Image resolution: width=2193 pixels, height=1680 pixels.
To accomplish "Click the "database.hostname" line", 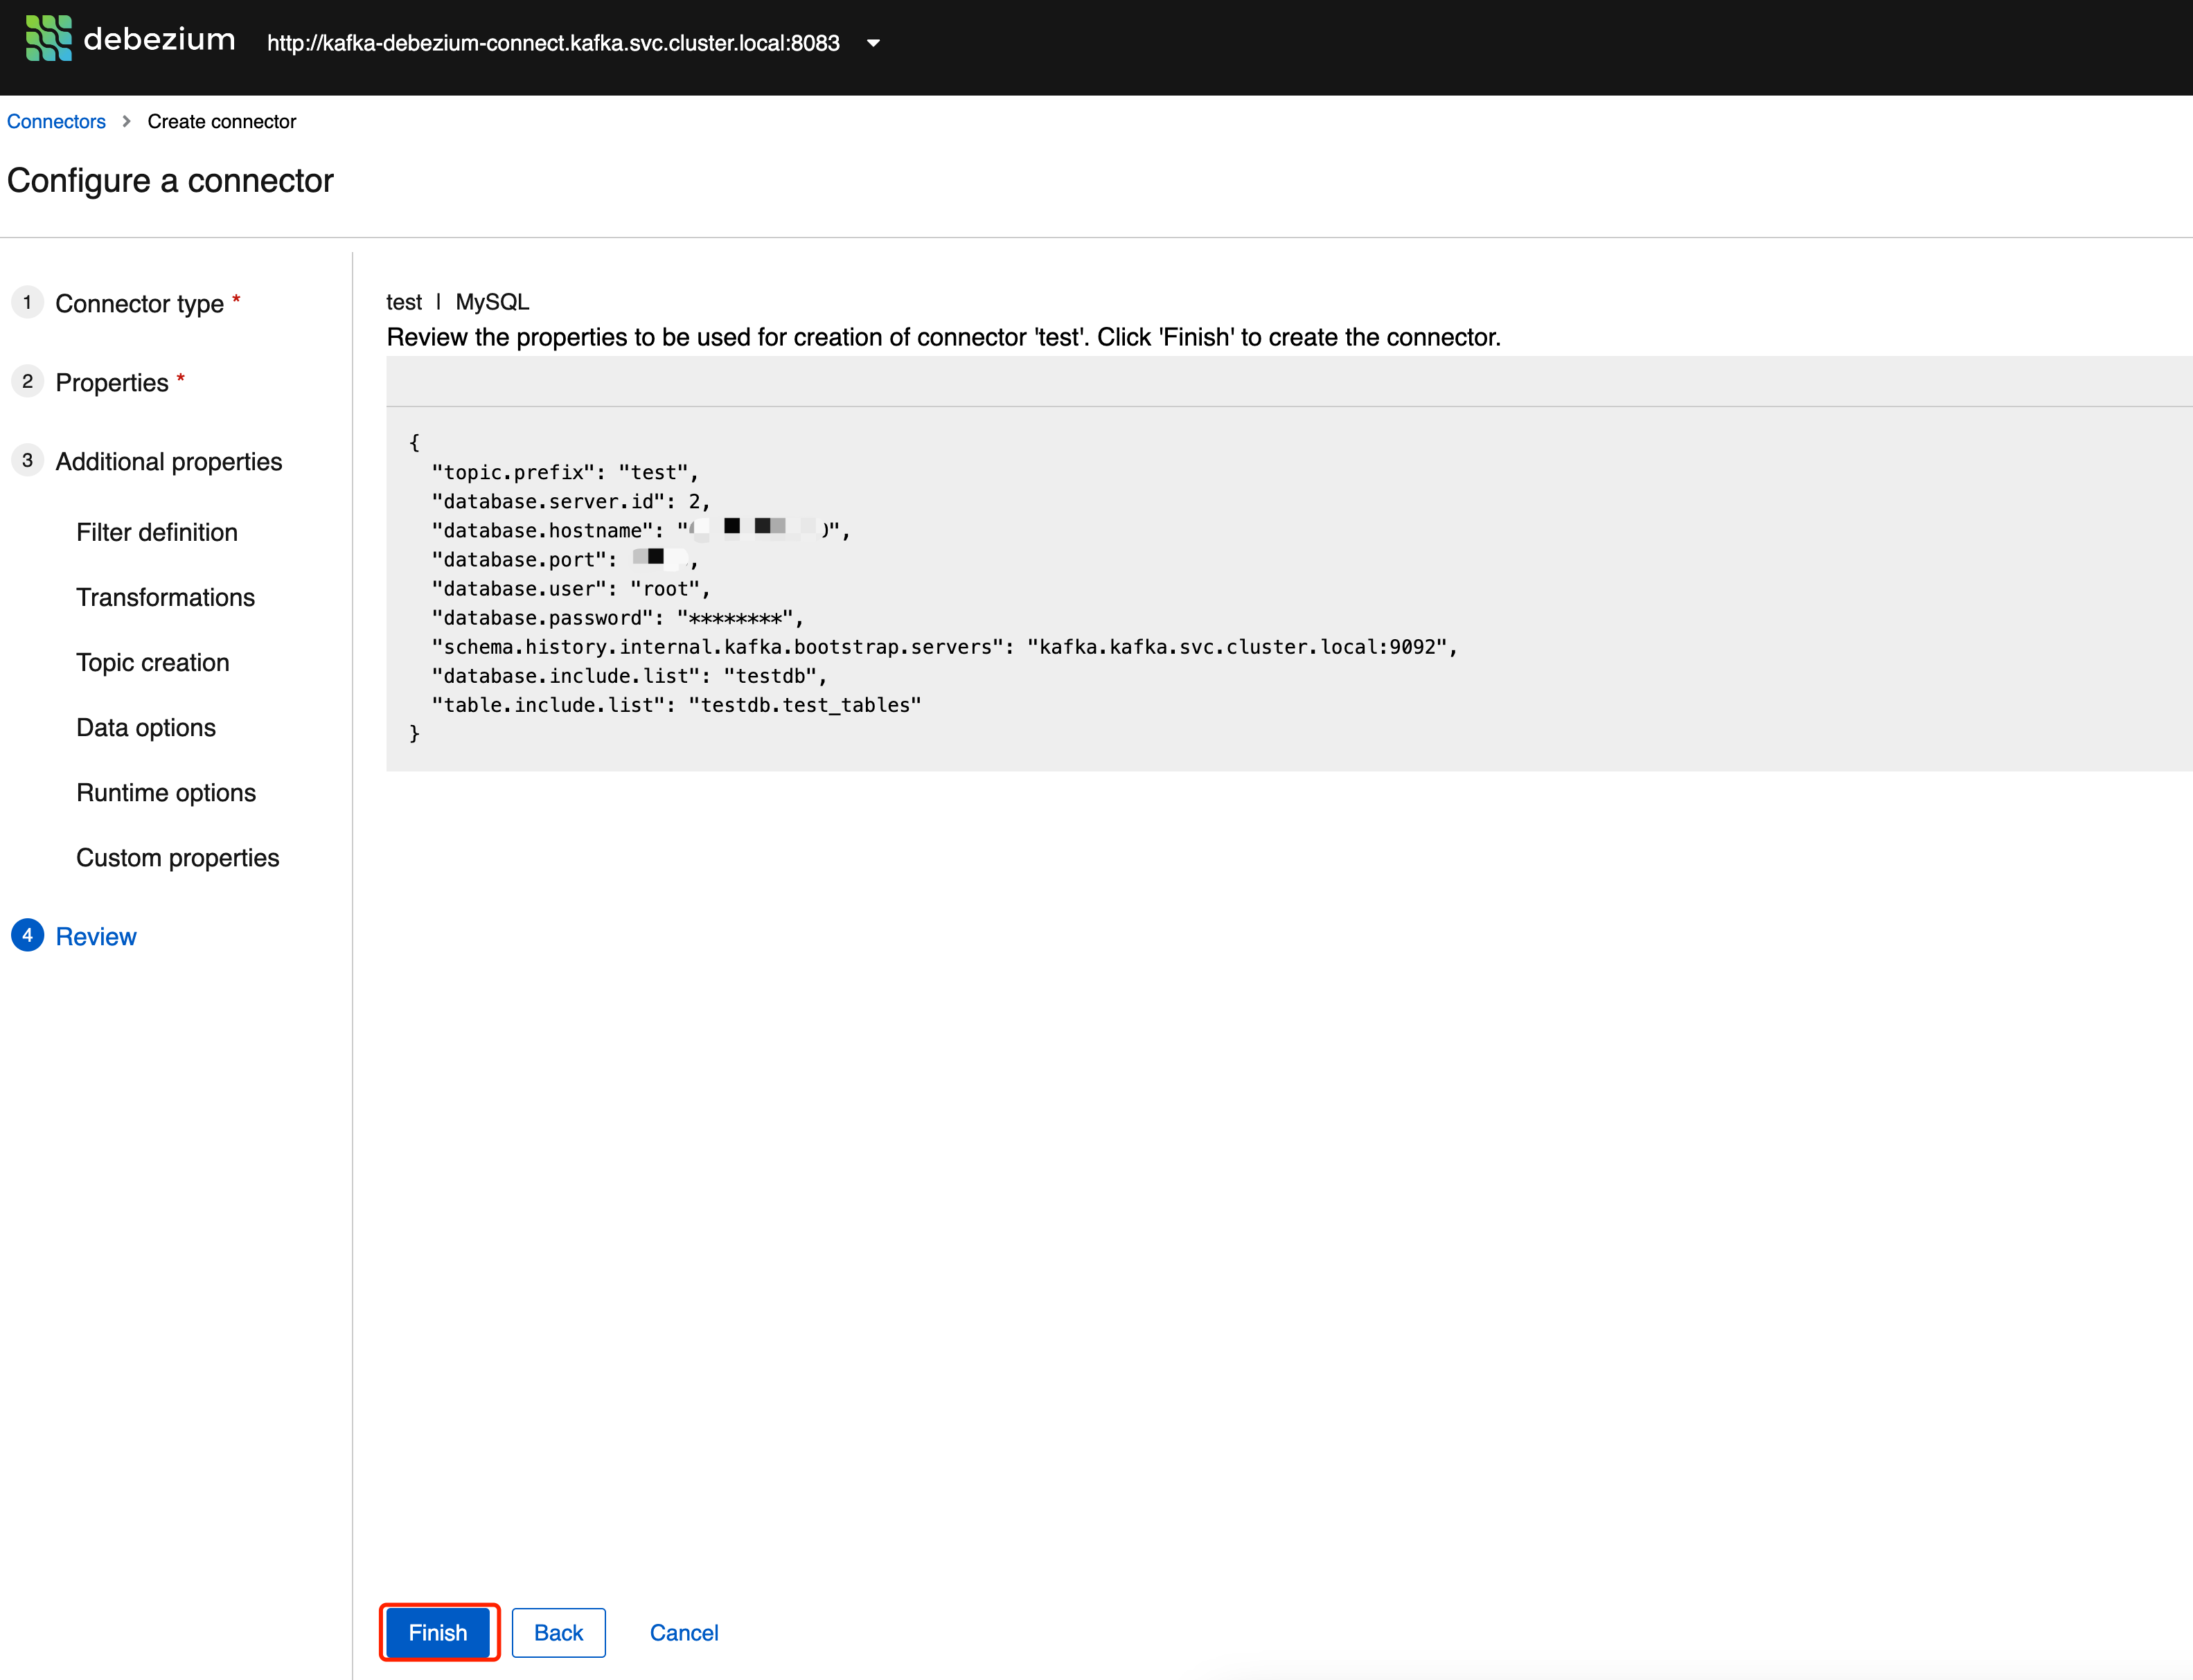I will (x=641, y=530).
